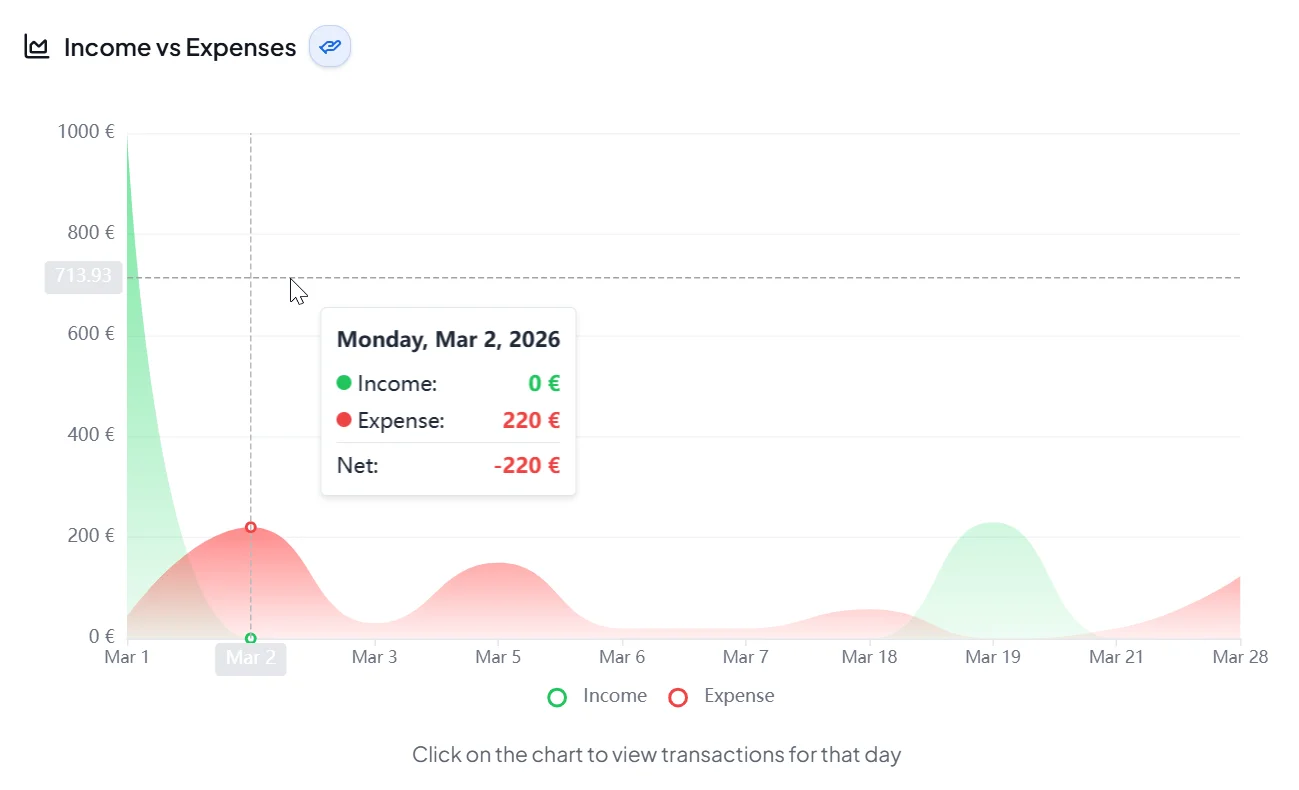The height and width of the screenshot is (790, 1299).
Task: Toggle the Income series via its legend label
Action: (x=614, y=696)
